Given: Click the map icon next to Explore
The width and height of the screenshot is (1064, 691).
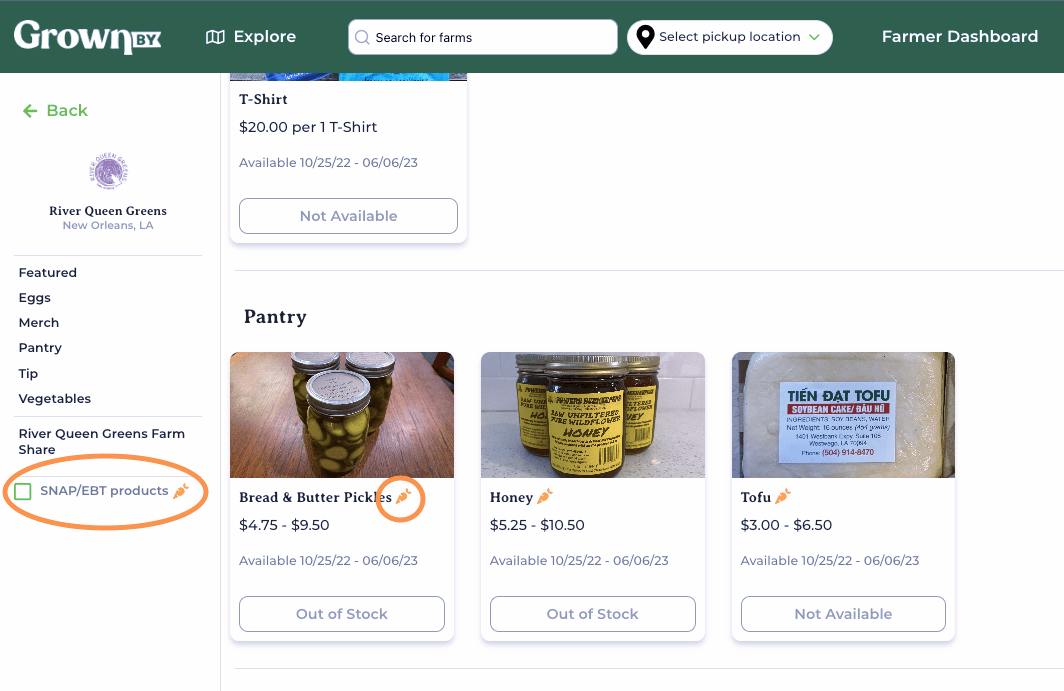Looking at the screenshot, I should click(215, 36).
